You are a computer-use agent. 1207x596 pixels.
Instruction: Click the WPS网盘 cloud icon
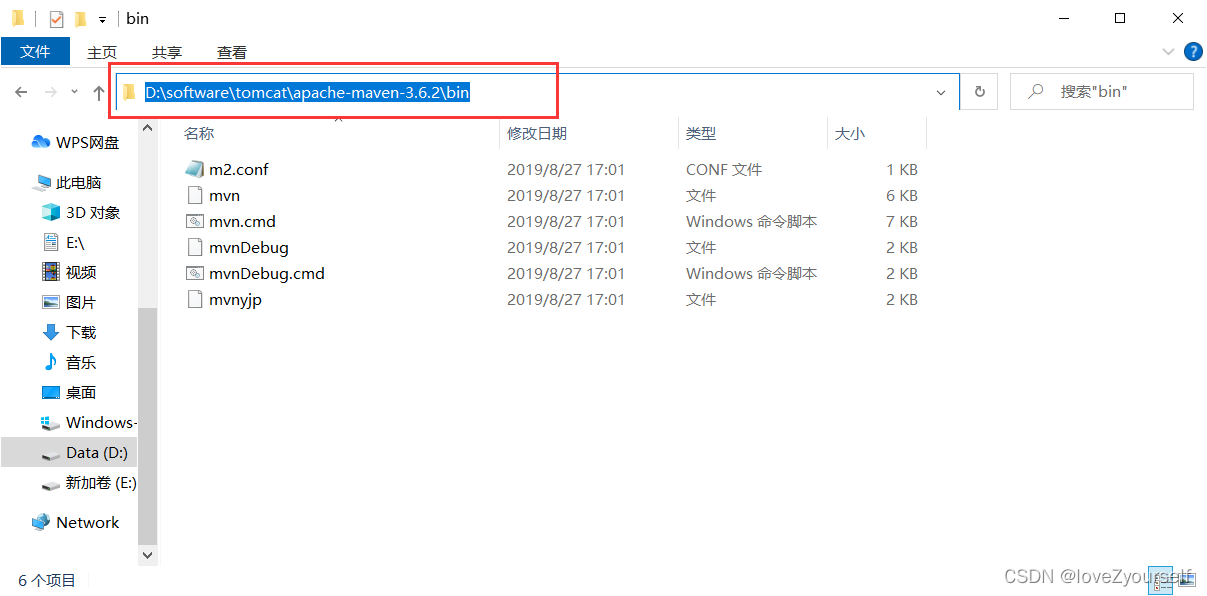(x=41, y=142)
